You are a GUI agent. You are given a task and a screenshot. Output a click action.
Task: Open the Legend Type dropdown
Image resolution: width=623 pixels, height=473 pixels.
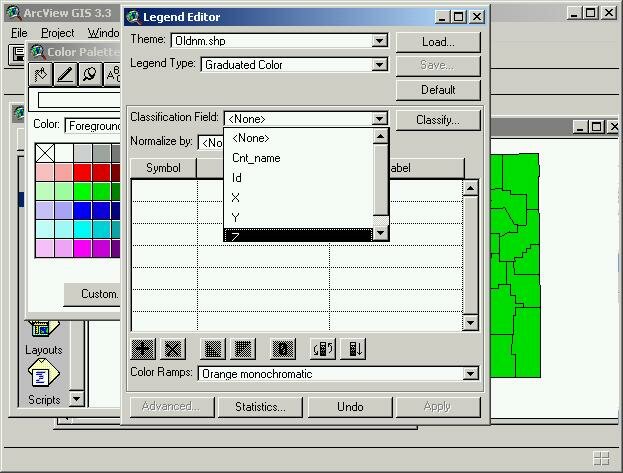(379, 64)
